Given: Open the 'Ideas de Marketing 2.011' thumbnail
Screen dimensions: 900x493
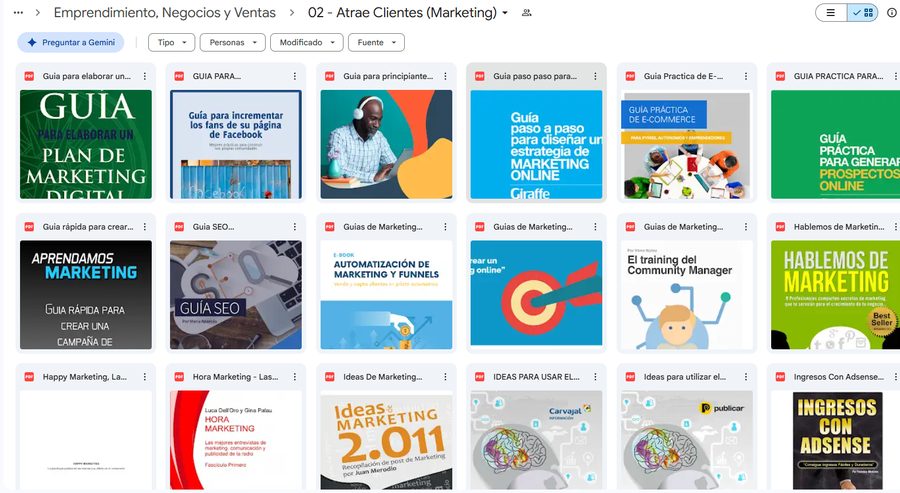Looking at the screenshot, I should coord(386,440).
